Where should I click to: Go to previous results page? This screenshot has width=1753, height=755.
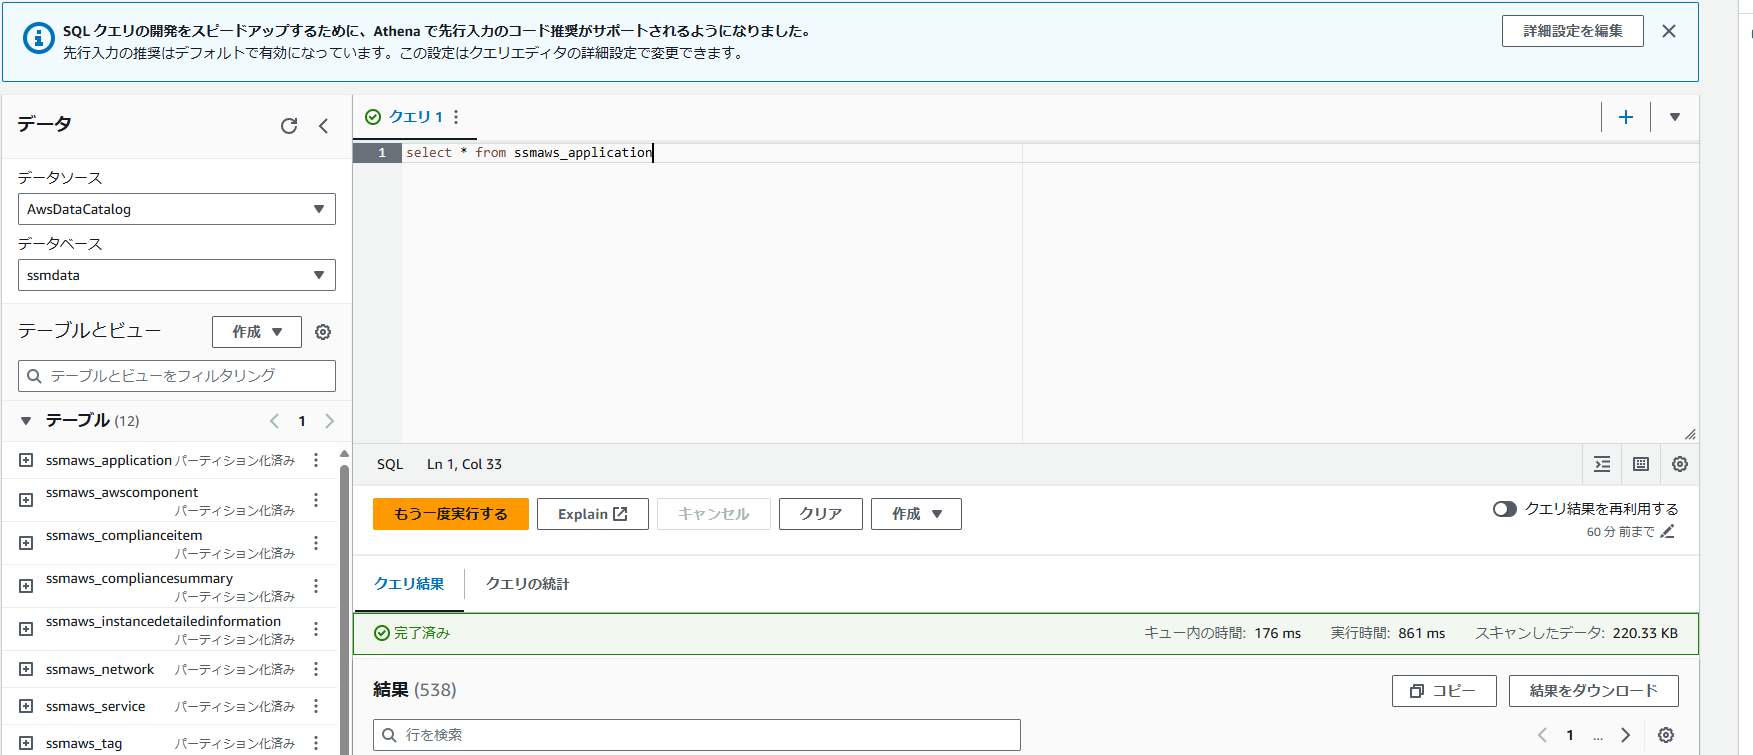(1542, 735)
